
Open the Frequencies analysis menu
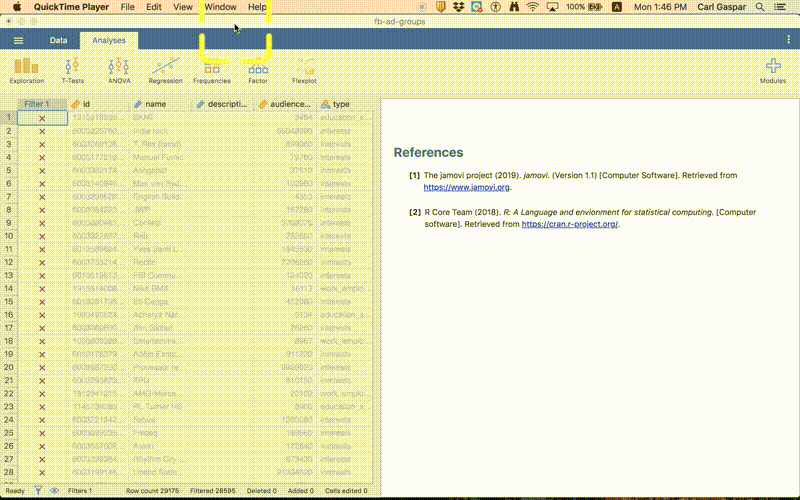(x=211, y=69)
